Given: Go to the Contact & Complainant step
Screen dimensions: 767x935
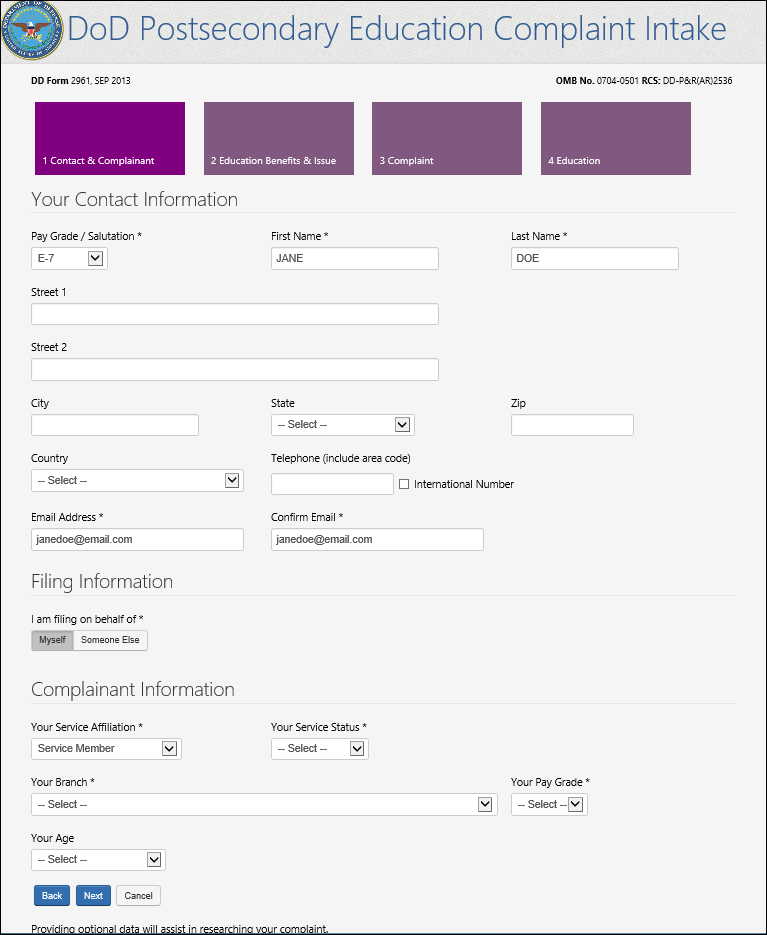Looking at the screenshot, I should click(110, 139).
